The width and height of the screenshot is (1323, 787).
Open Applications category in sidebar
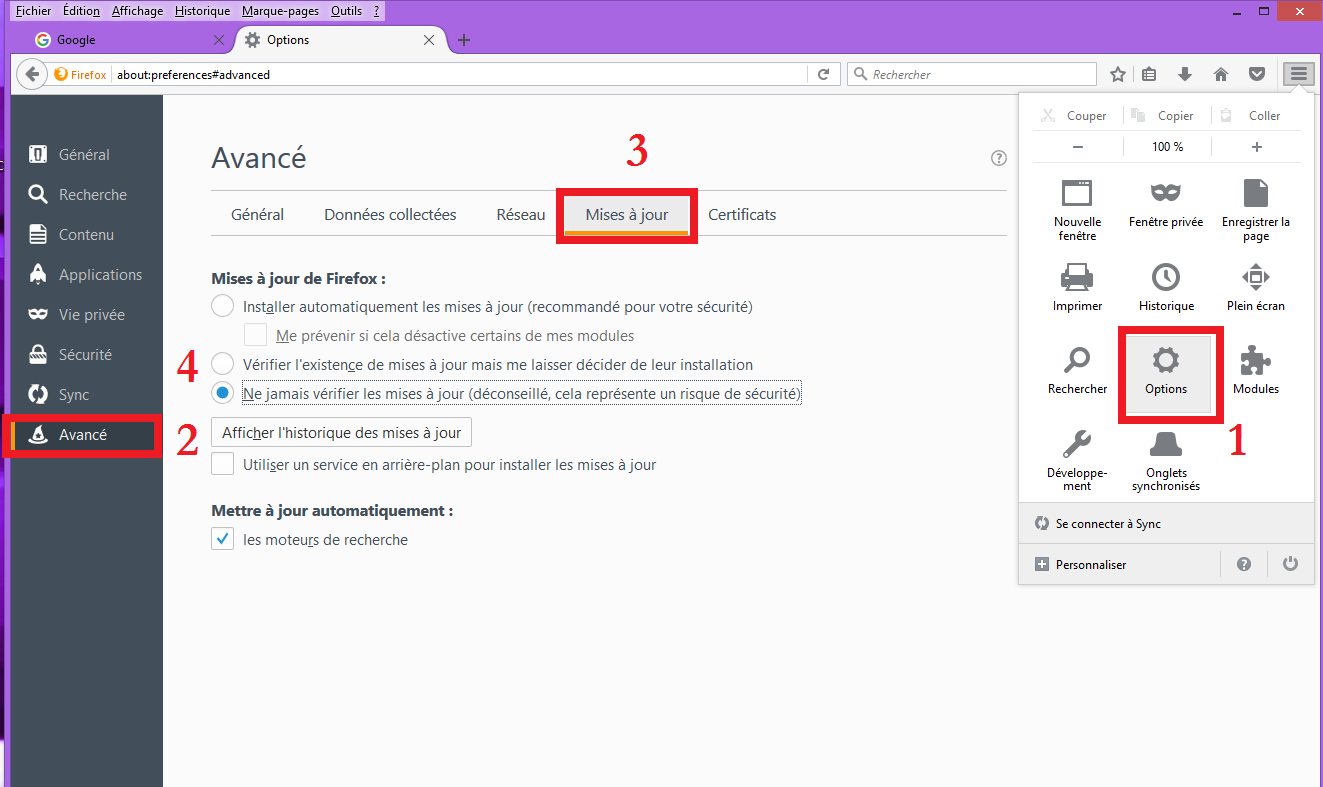click(87, 275)
